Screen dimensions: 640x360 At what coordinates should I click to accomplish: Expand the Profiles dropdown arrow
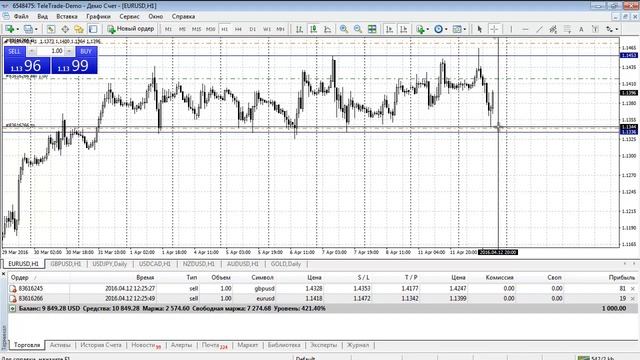[36, 29]
